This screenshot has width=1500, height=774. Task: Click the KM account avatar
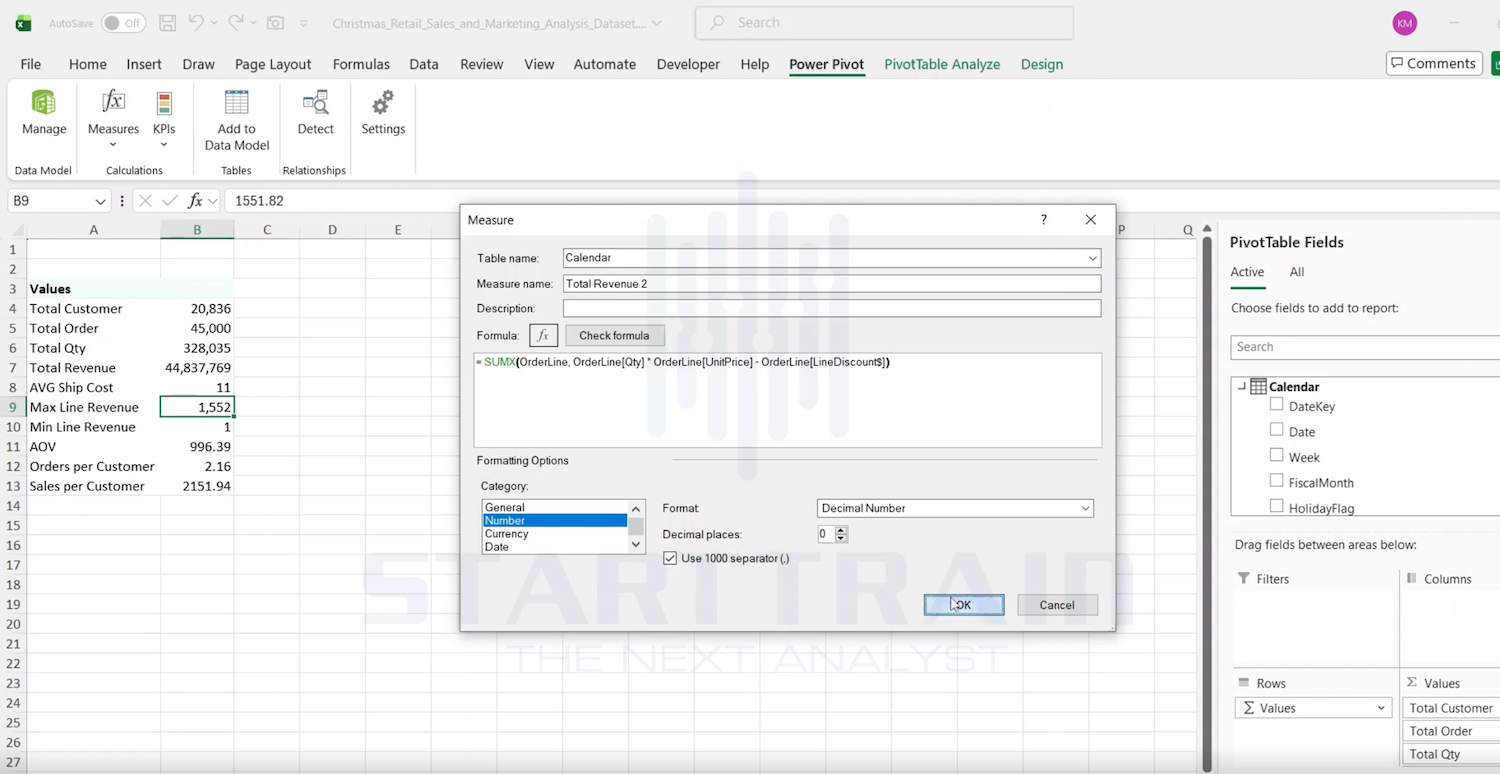pyautogui.click(x=1405, y=23)
